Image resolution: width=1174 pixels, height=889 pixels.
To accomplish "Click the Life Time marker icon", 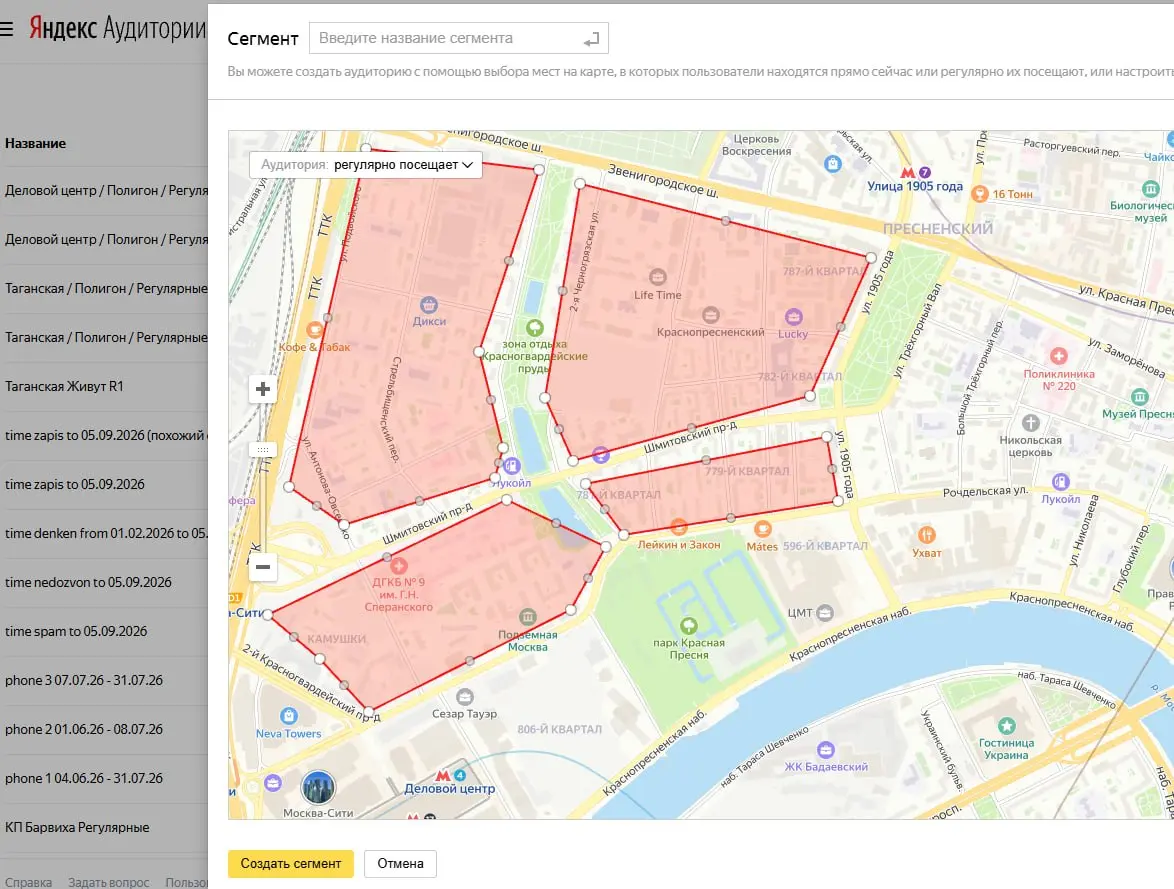I will 657,277.
